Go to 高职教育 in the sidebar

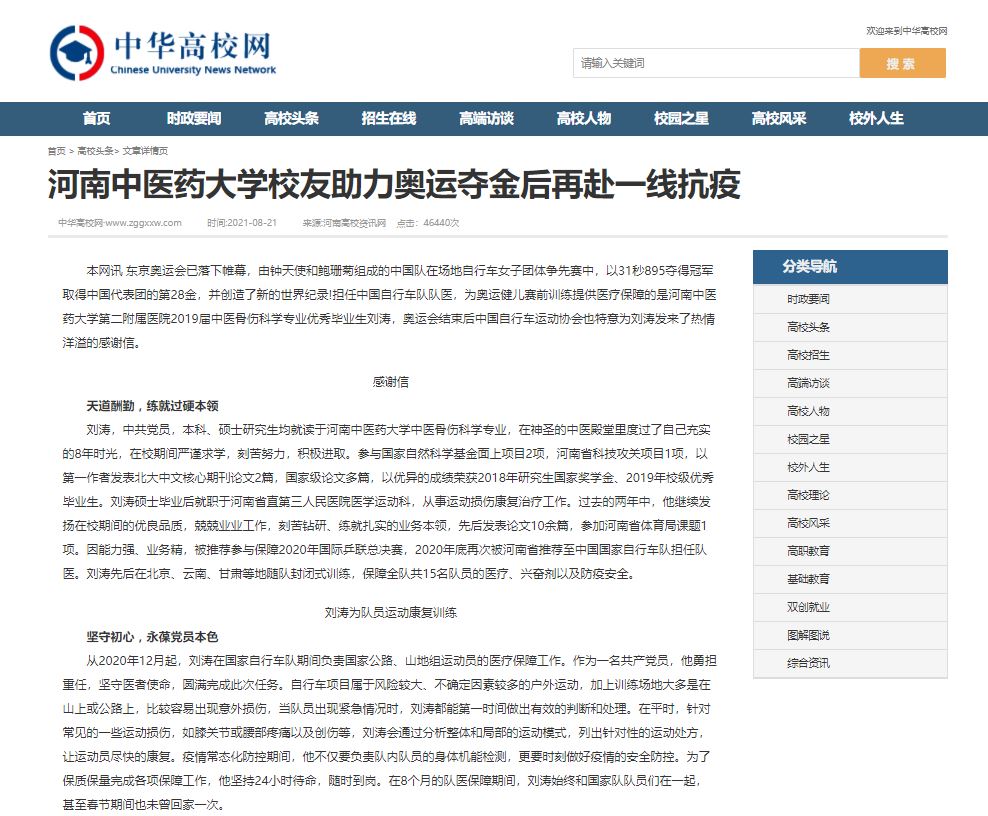808,551
